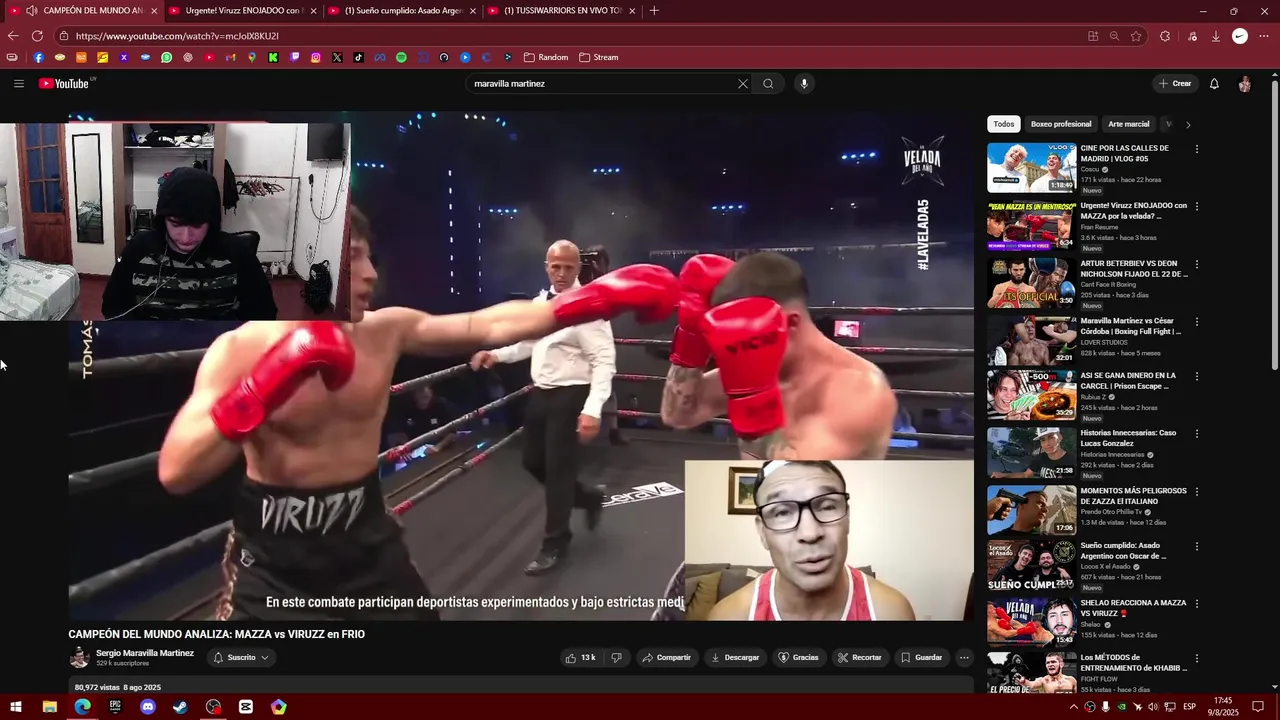The height and width of the screenshot is (720, 1280).
Task: Open browser downloads icon
Action: tap(1215, 36)
